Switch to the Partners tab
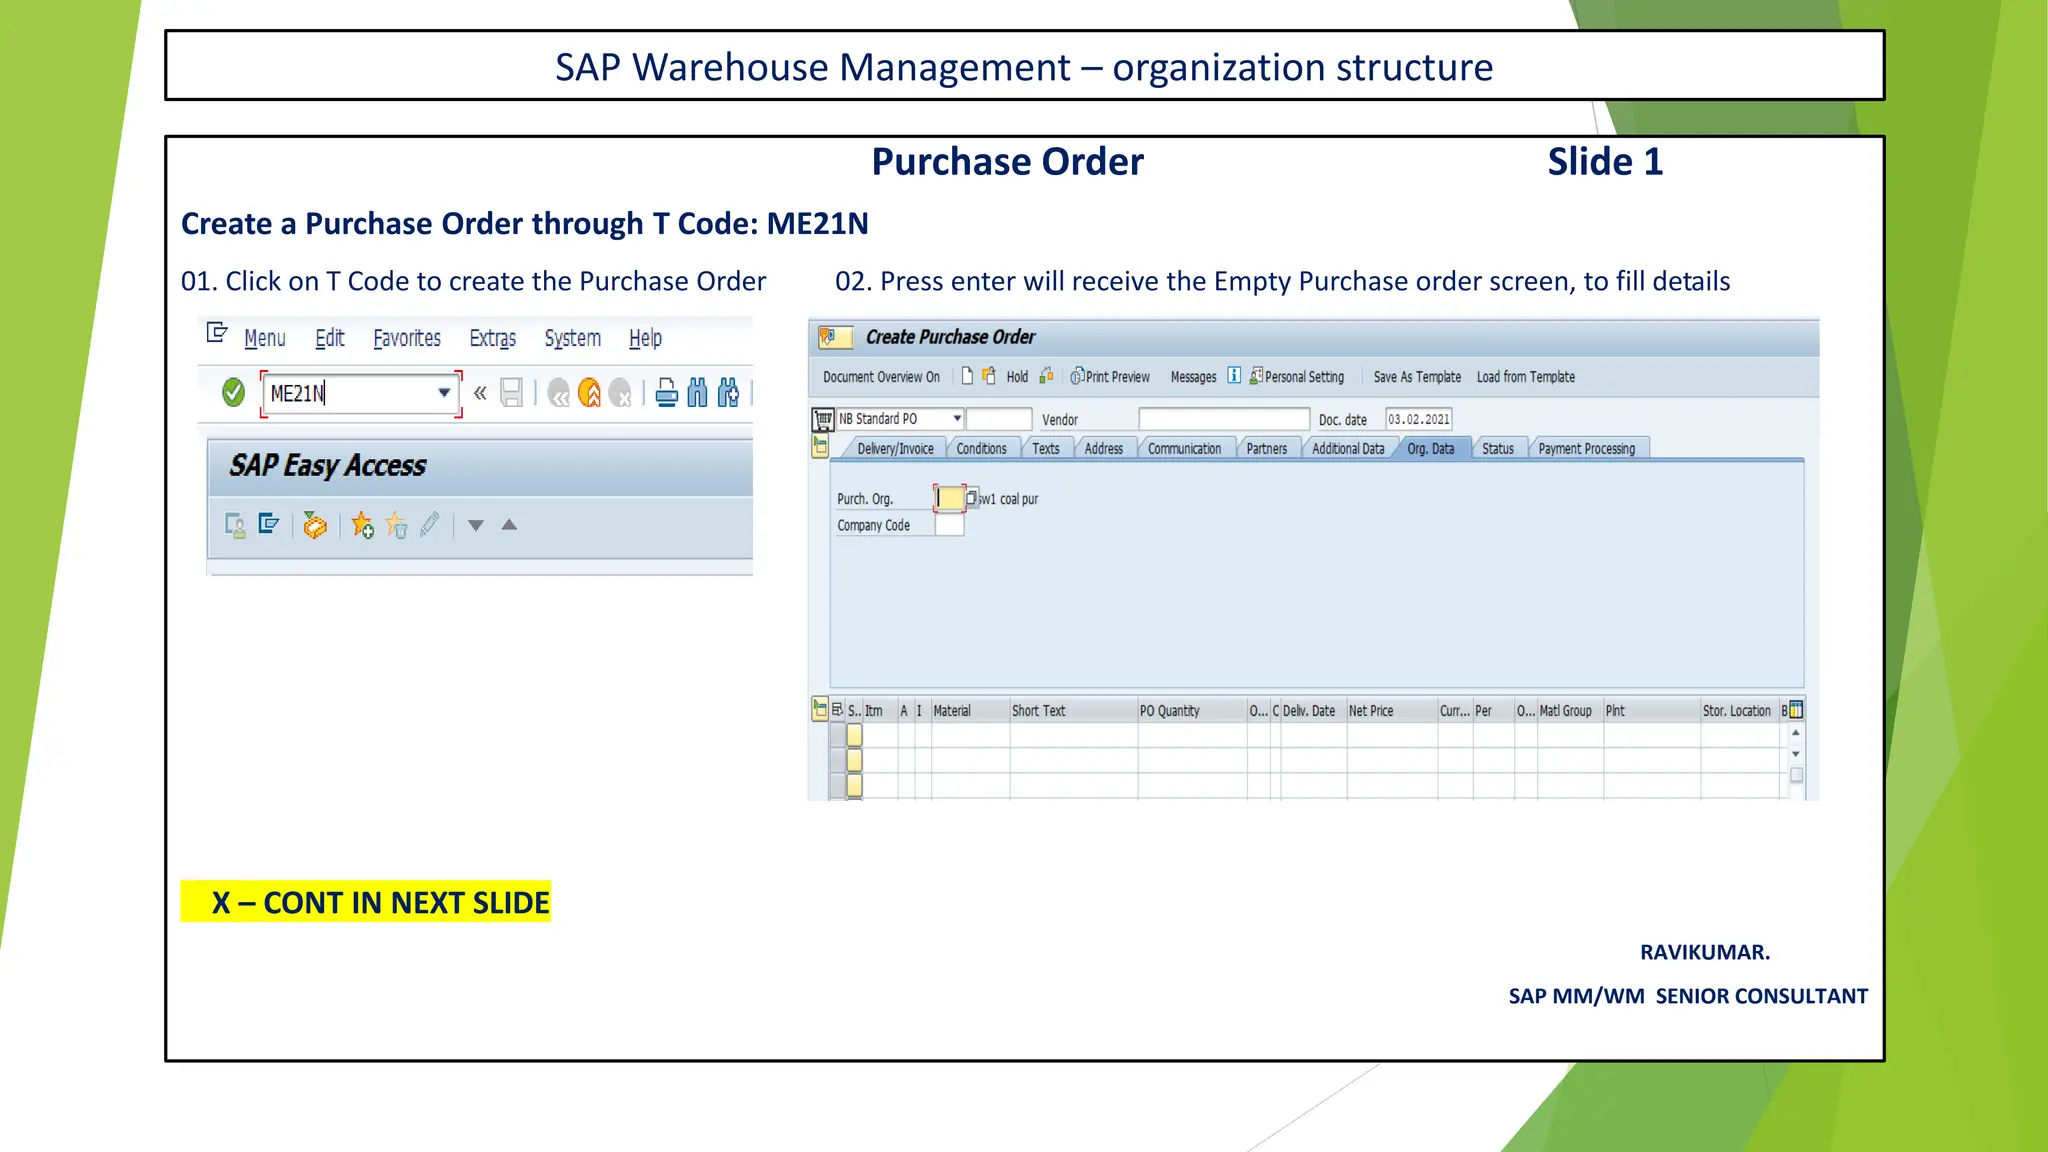 1267,448
